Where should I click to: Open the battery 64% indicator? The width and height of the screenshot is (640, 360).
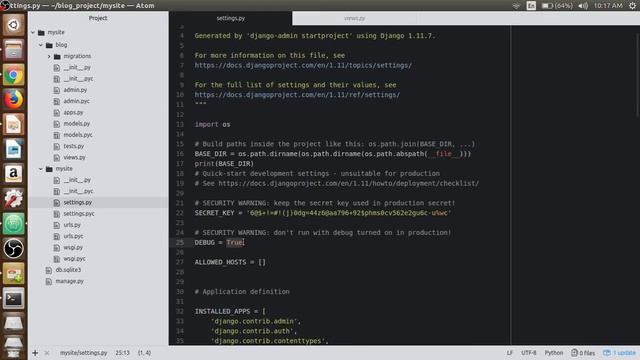[x=557, y=6]
